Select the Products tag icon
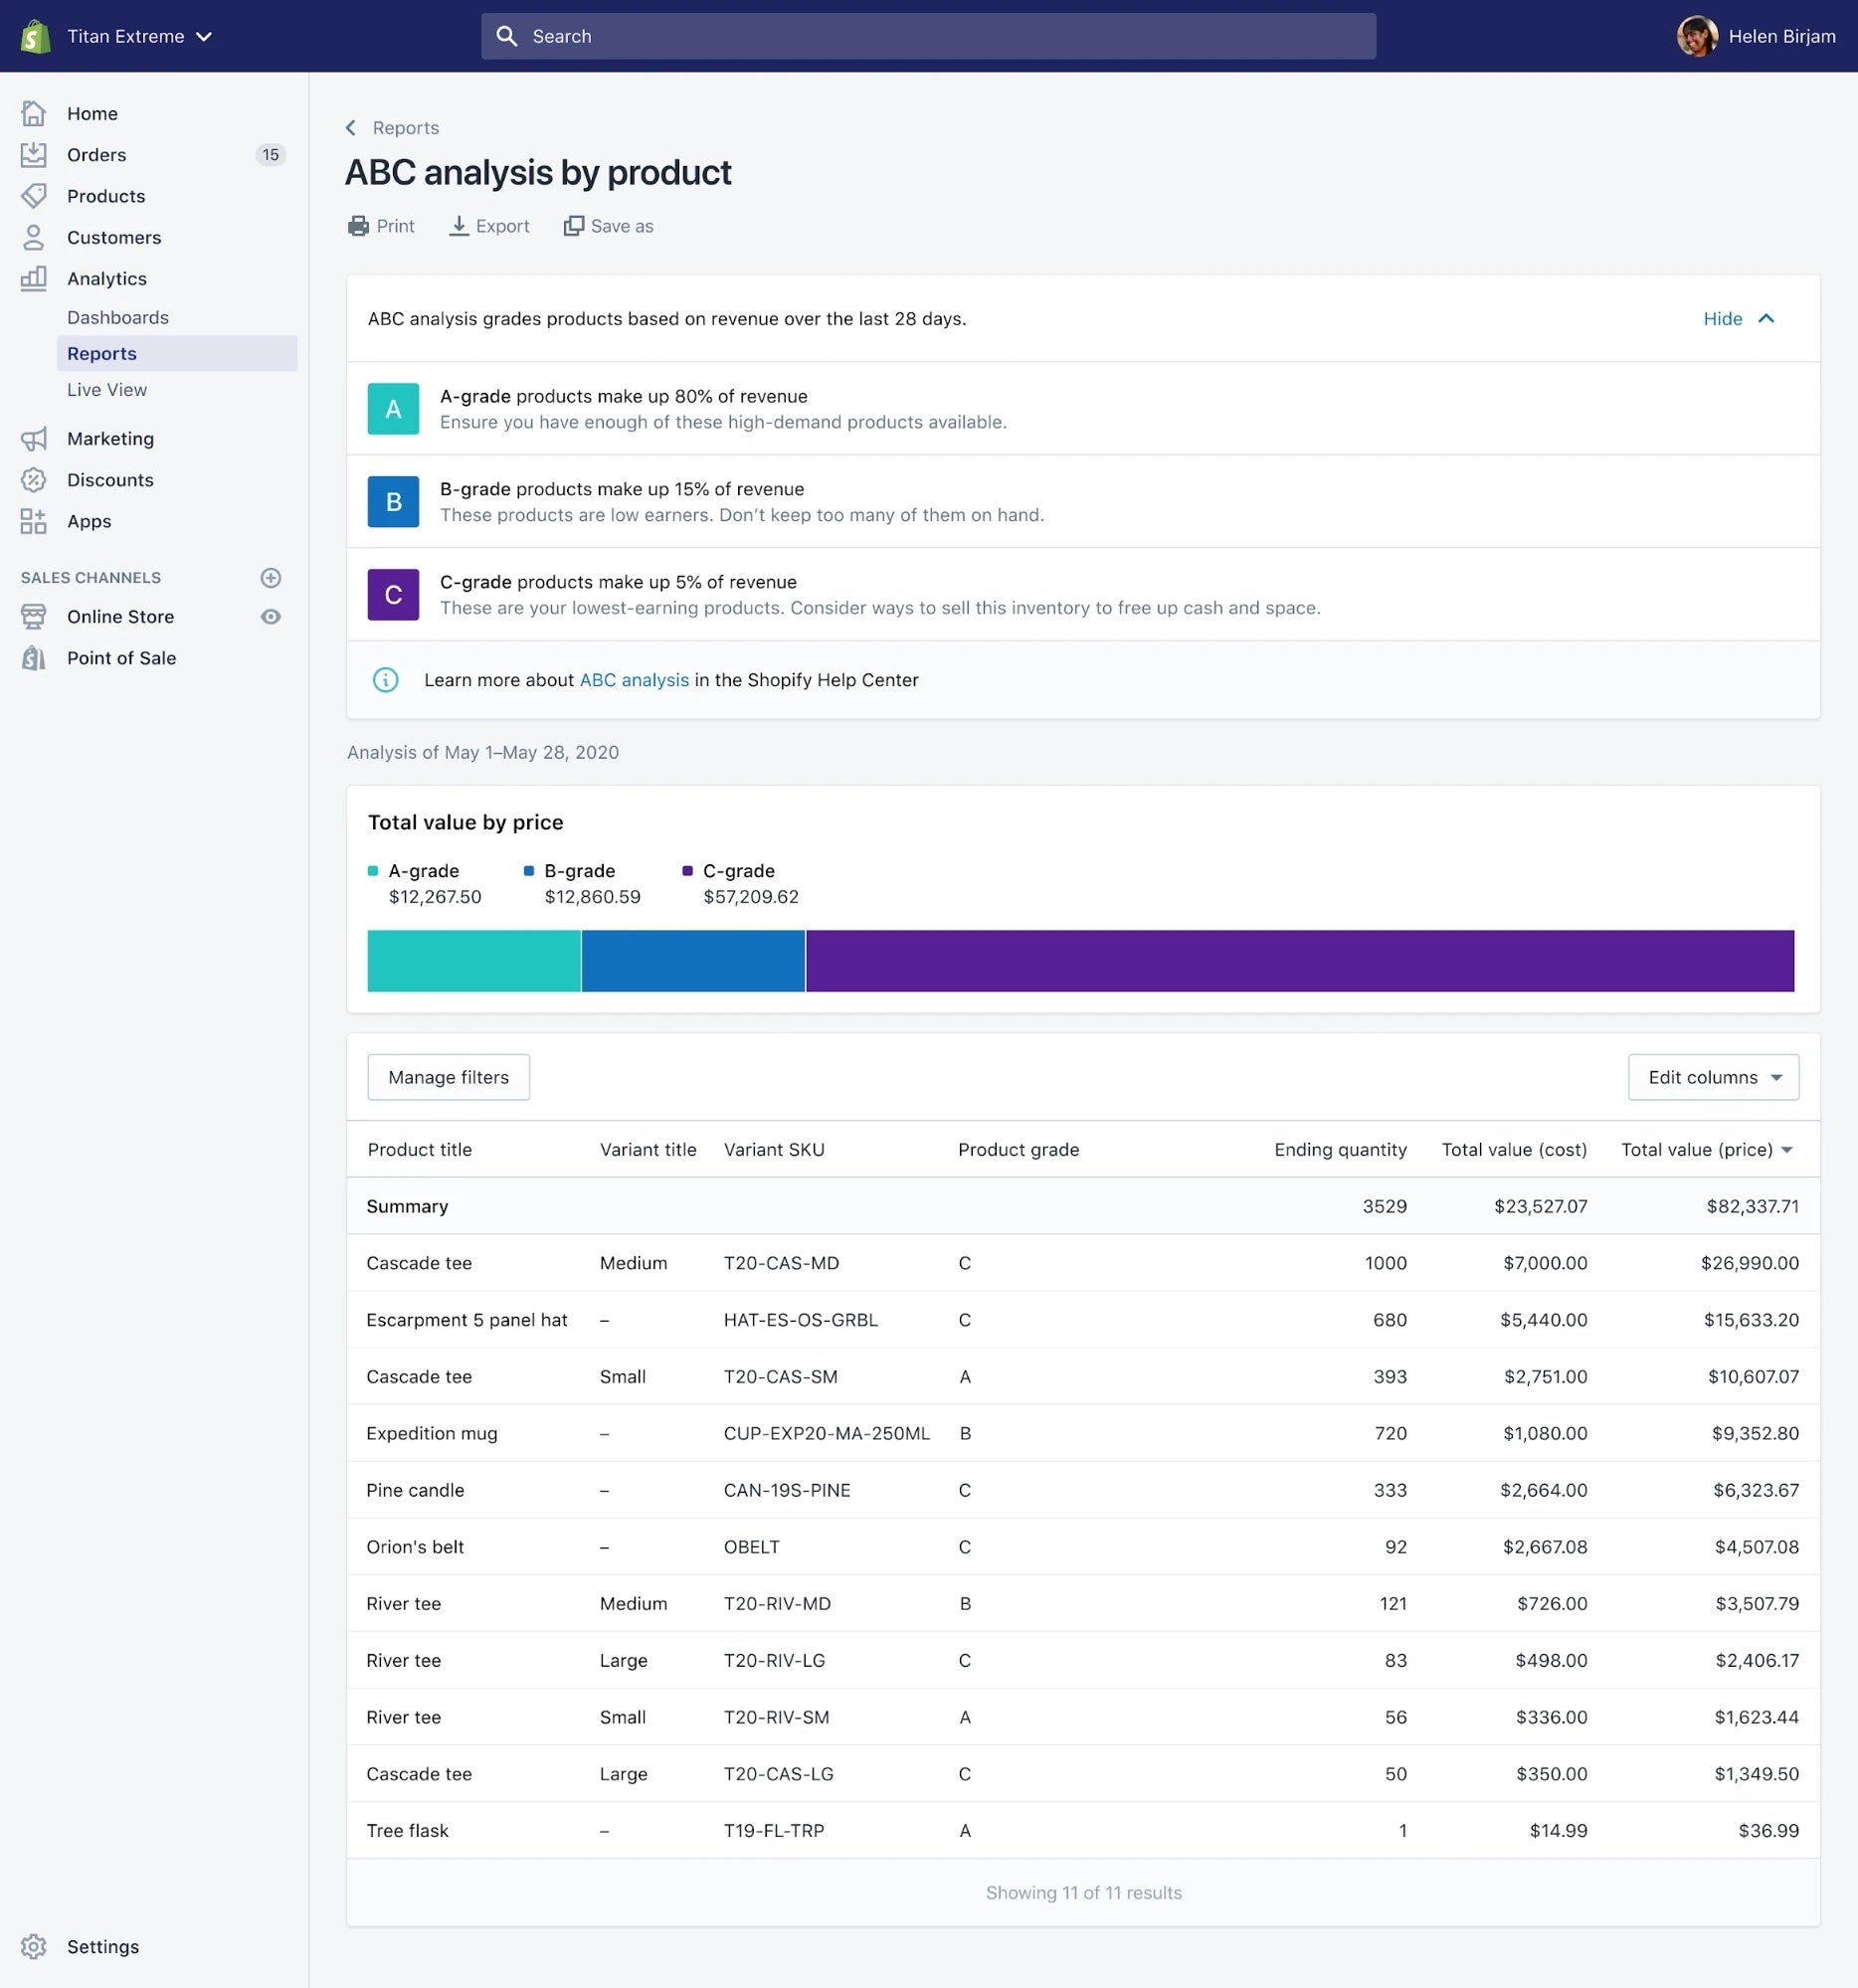Screen dimensions: 1858x1988 [34, 196]
